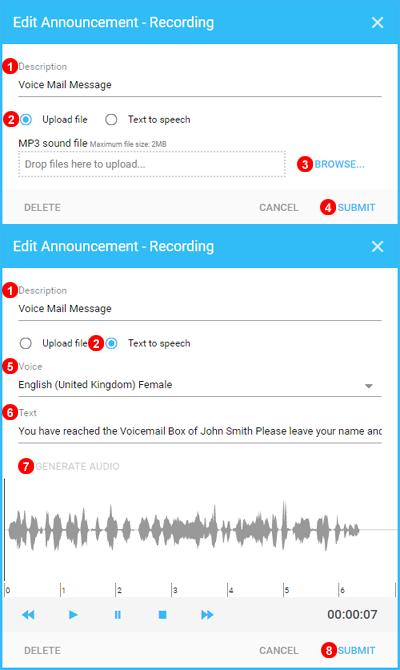Close the lower Edit Announcement dialog

click(377, 246)
